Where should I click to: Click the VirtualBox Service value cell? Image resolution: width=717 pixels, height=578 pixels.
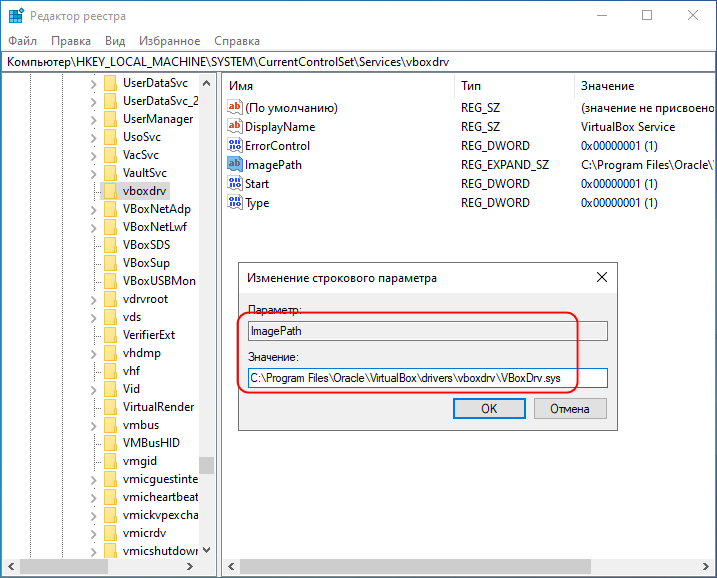(628, 127)
